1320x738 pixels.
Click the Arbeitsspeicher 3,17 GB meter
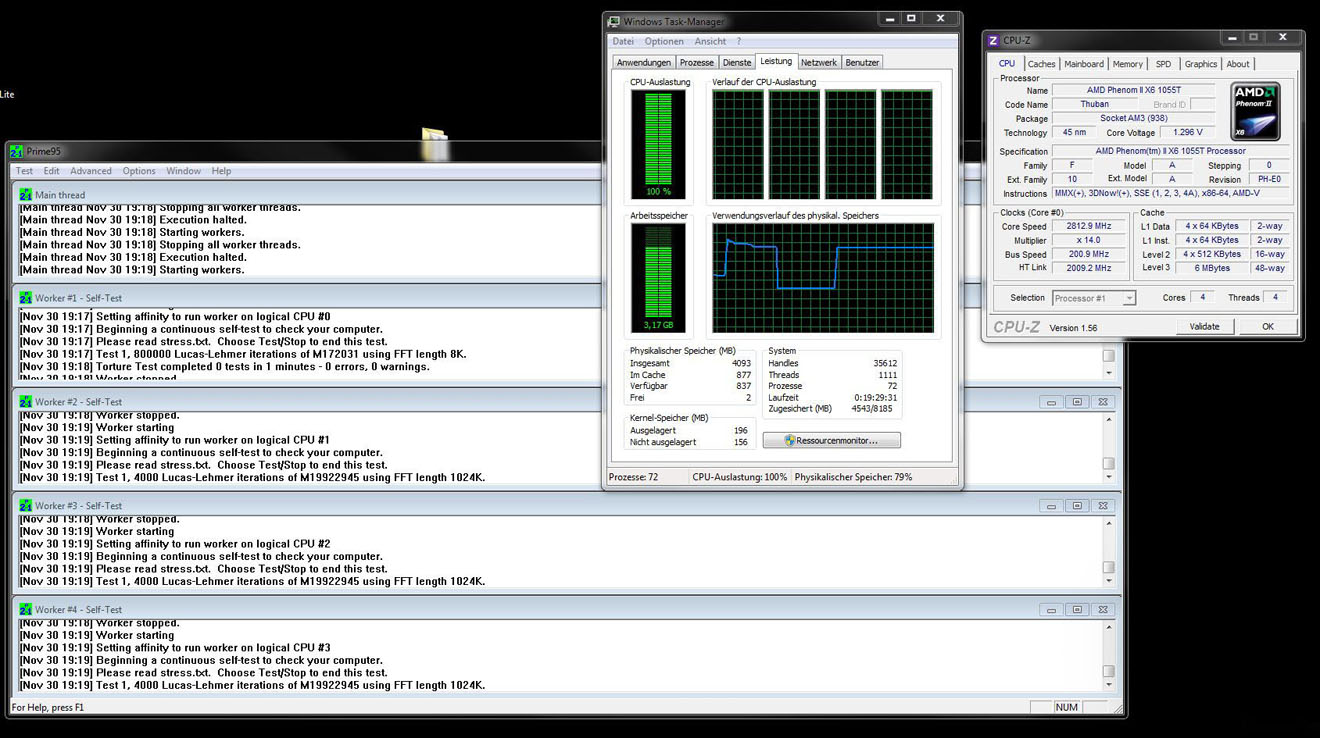658,278
